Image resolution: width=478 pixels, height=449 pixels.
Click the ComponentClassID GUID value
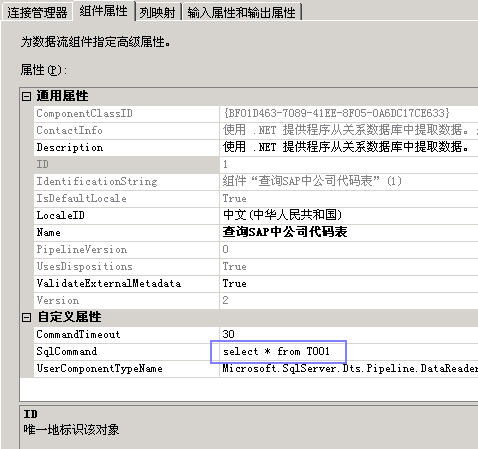point(337,113)
